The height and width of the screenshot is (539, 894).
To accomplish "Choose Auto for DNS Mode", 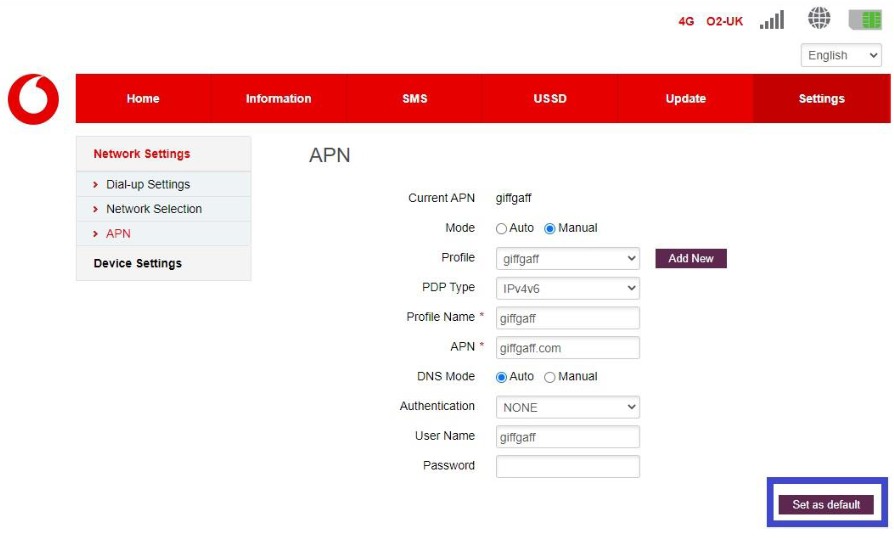I will (x=502, y=377).
